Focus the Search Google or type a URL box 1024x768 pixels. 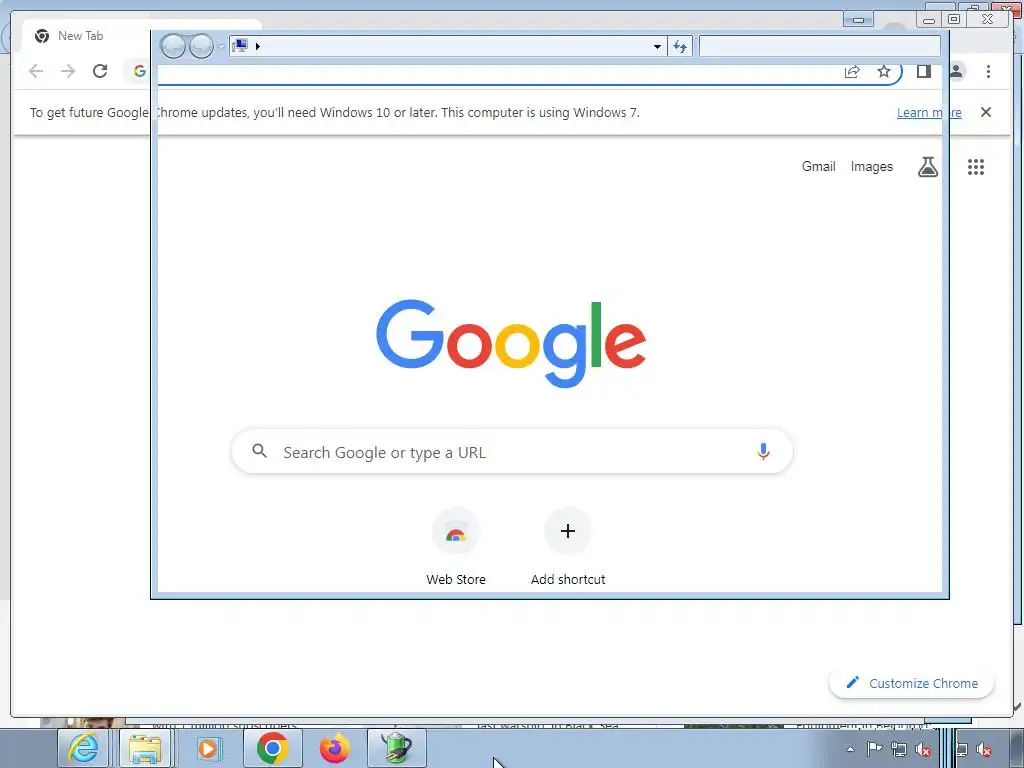pos(512,451)
